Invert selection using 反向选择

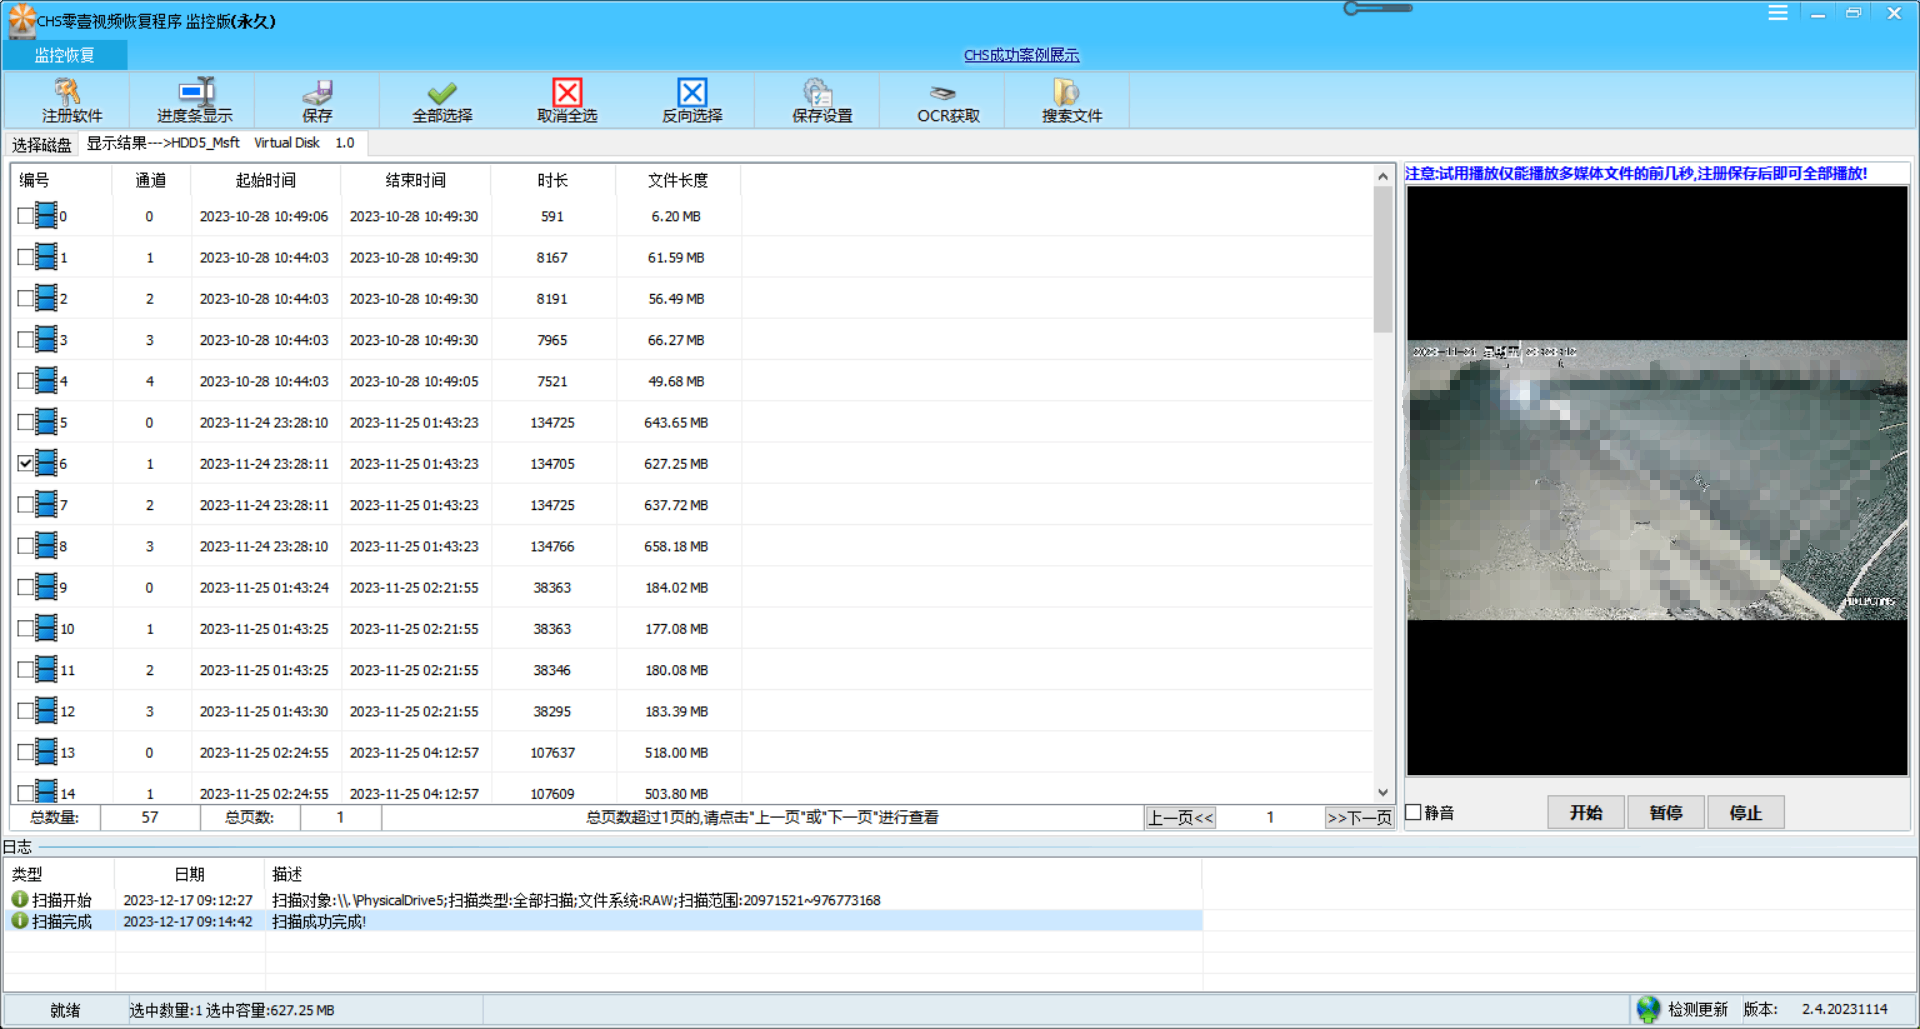[692, 100]
